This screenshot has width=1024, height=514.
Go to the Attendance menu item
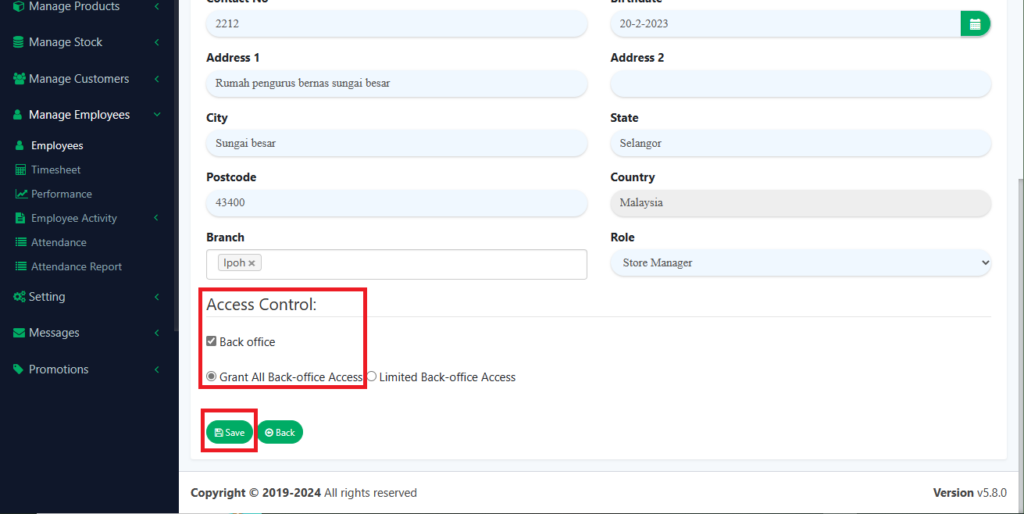click(x=58, y=242)
